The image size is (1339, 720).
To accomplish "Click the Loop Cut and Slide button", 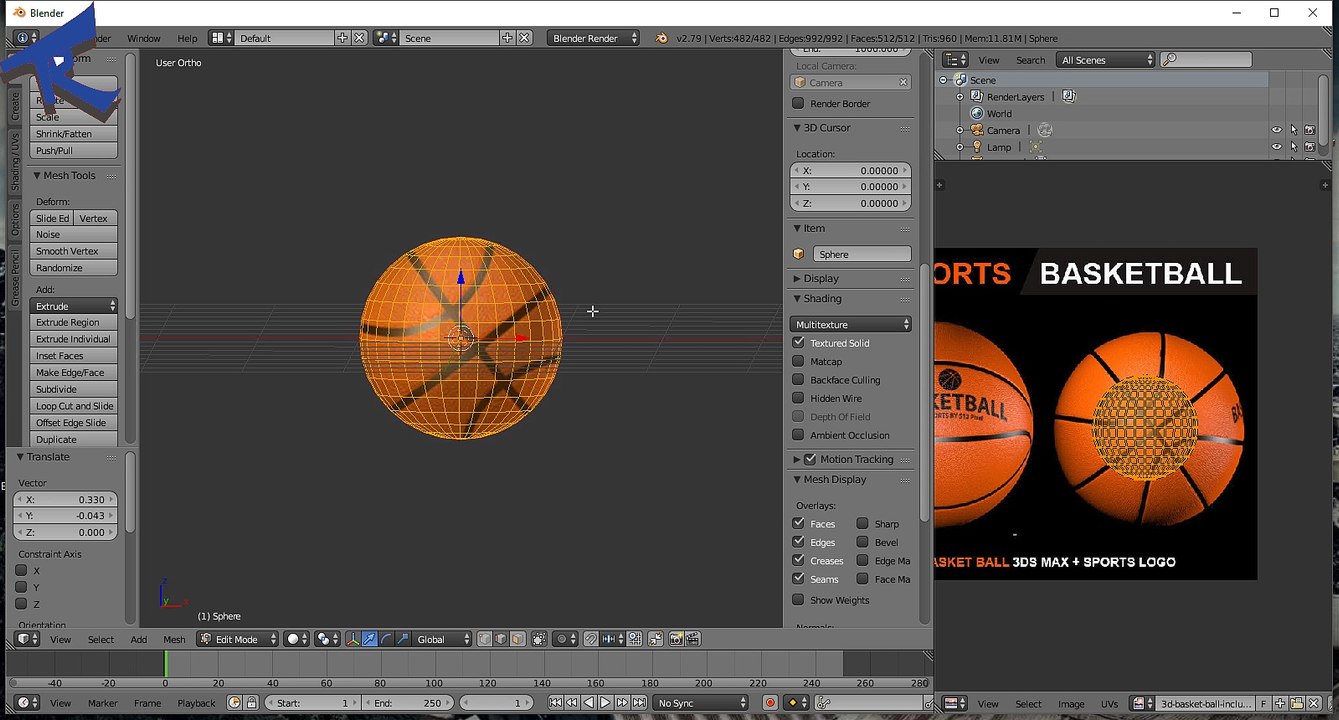I will 73,406.
